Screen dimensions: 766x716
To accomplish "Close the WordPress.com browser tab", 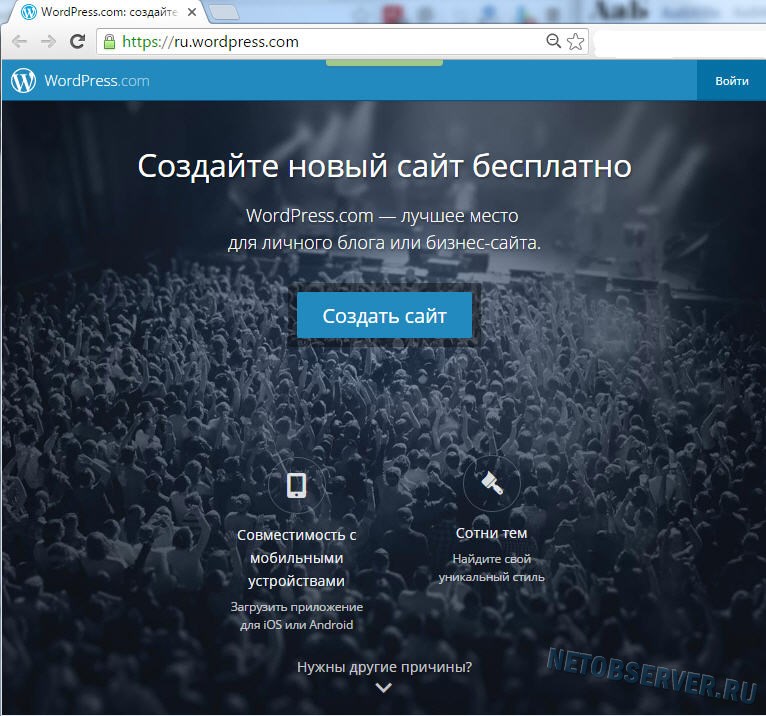I will pos(192,12).
